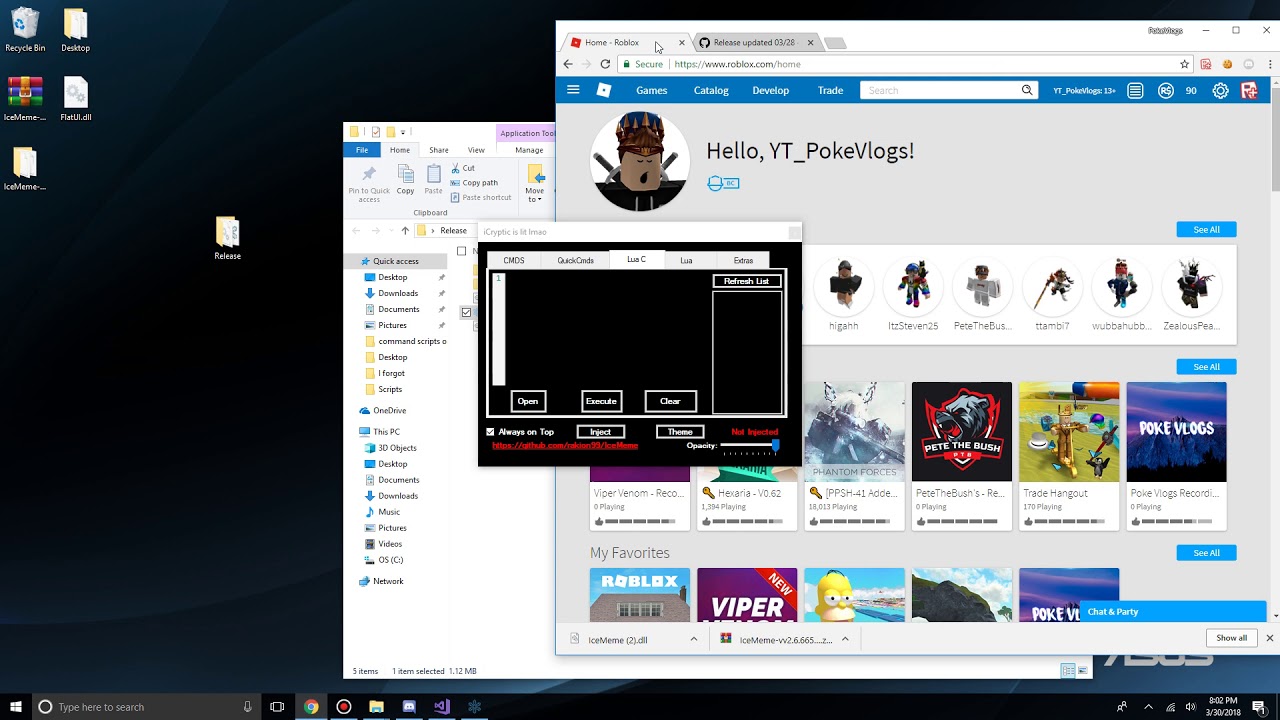Open Roblox settings gear icon

(x=1220, y=90)
